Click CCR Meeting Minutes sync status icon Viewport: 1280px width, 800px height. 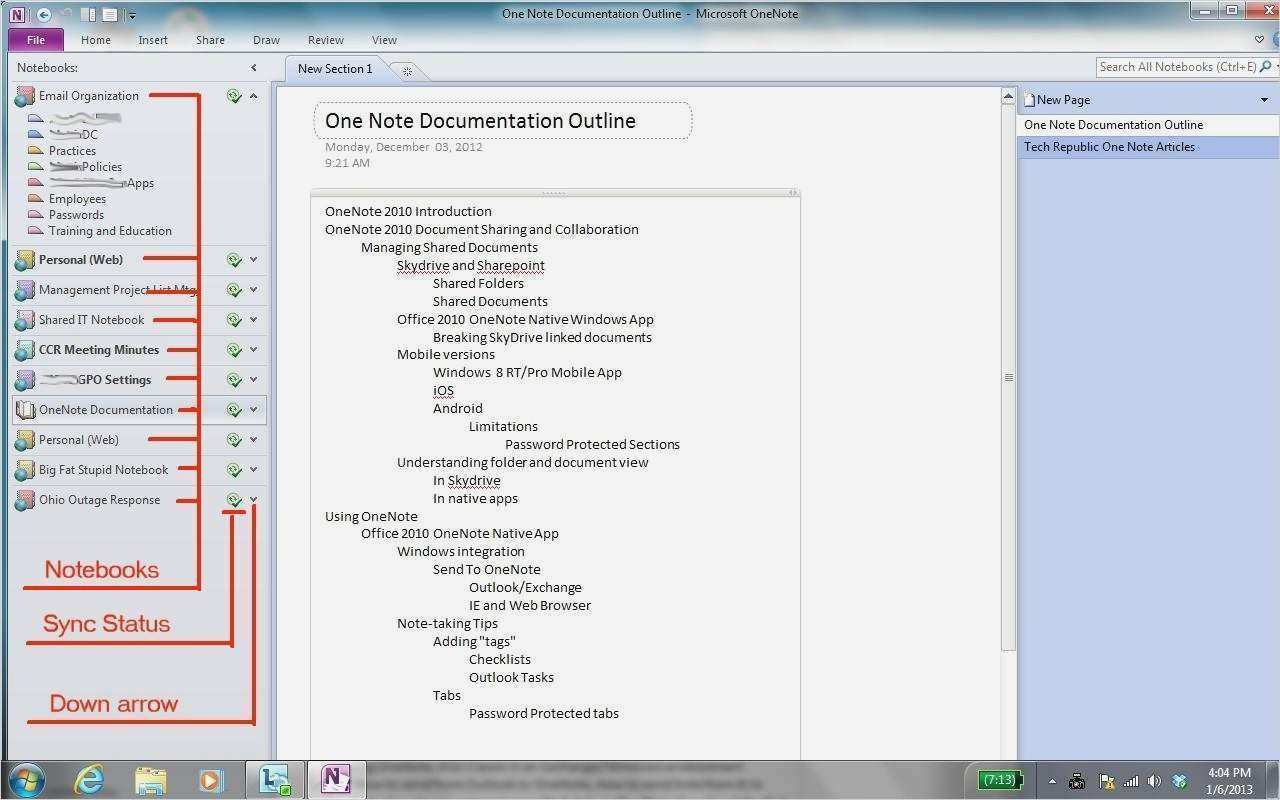(x=234, y=350)
